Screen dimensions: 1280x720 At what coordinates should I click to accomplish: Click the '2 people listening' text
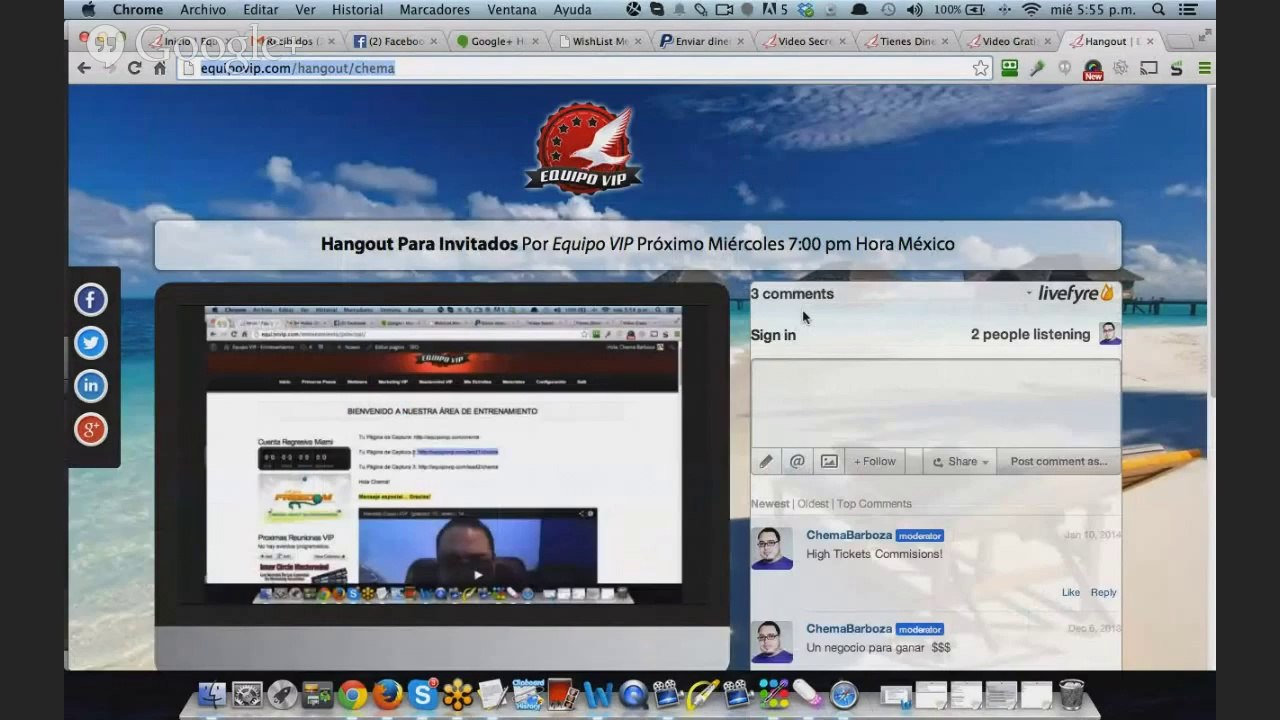point(1030,334)
